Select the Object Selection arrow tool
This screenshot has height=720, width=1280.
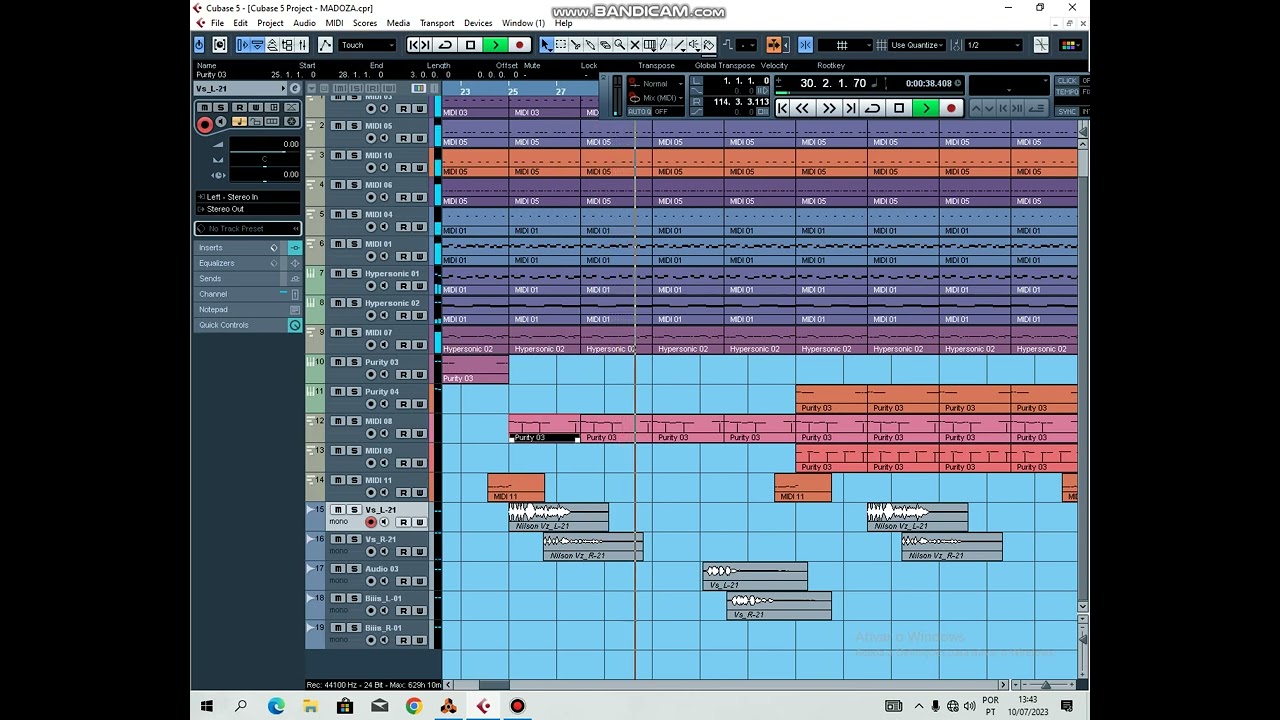(x=547, y=45)
